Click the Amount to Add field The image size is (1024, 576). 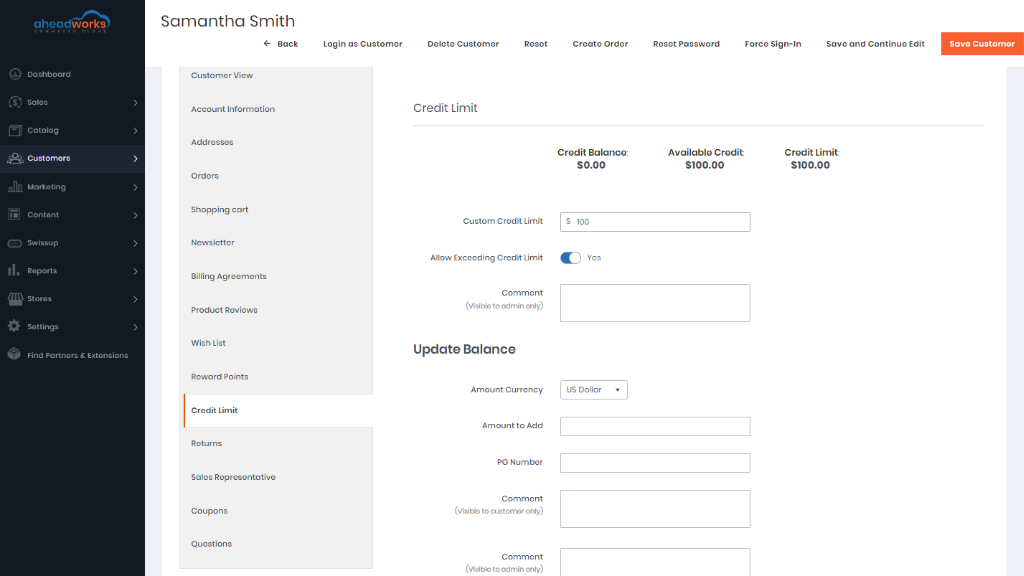655,426
